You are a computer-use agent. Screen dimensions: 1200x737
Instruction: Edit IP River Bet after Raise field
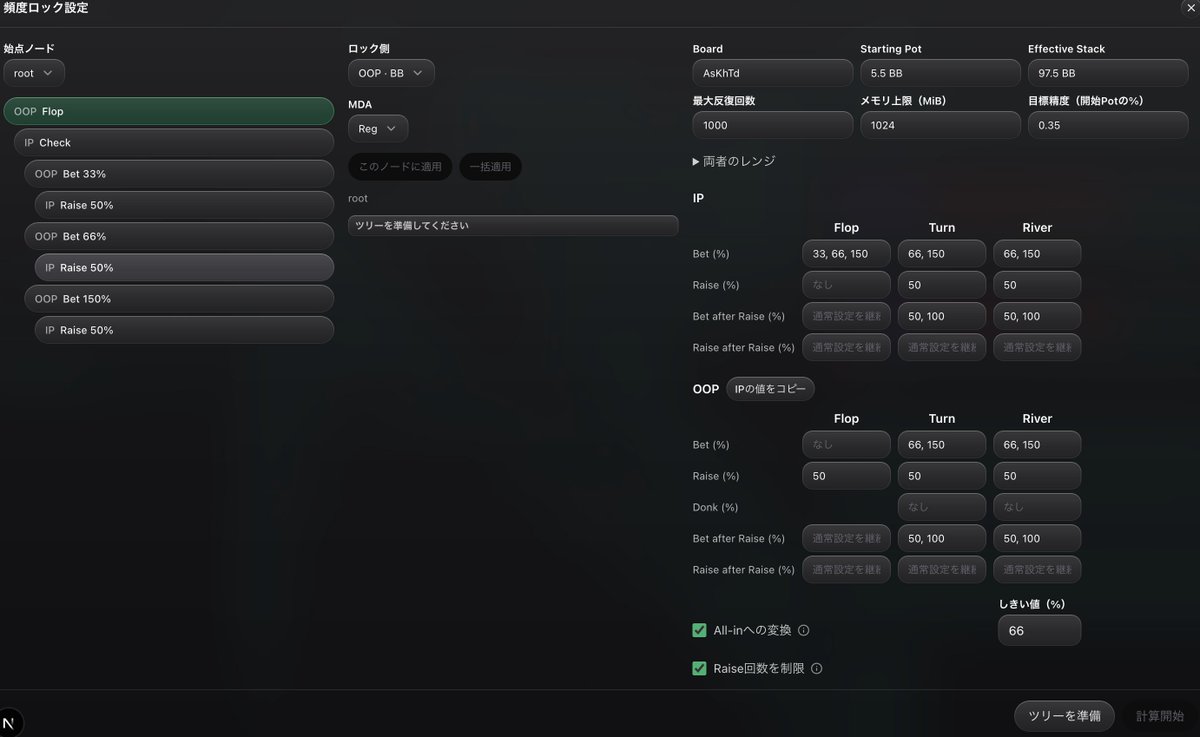(x=1037, y=316)
